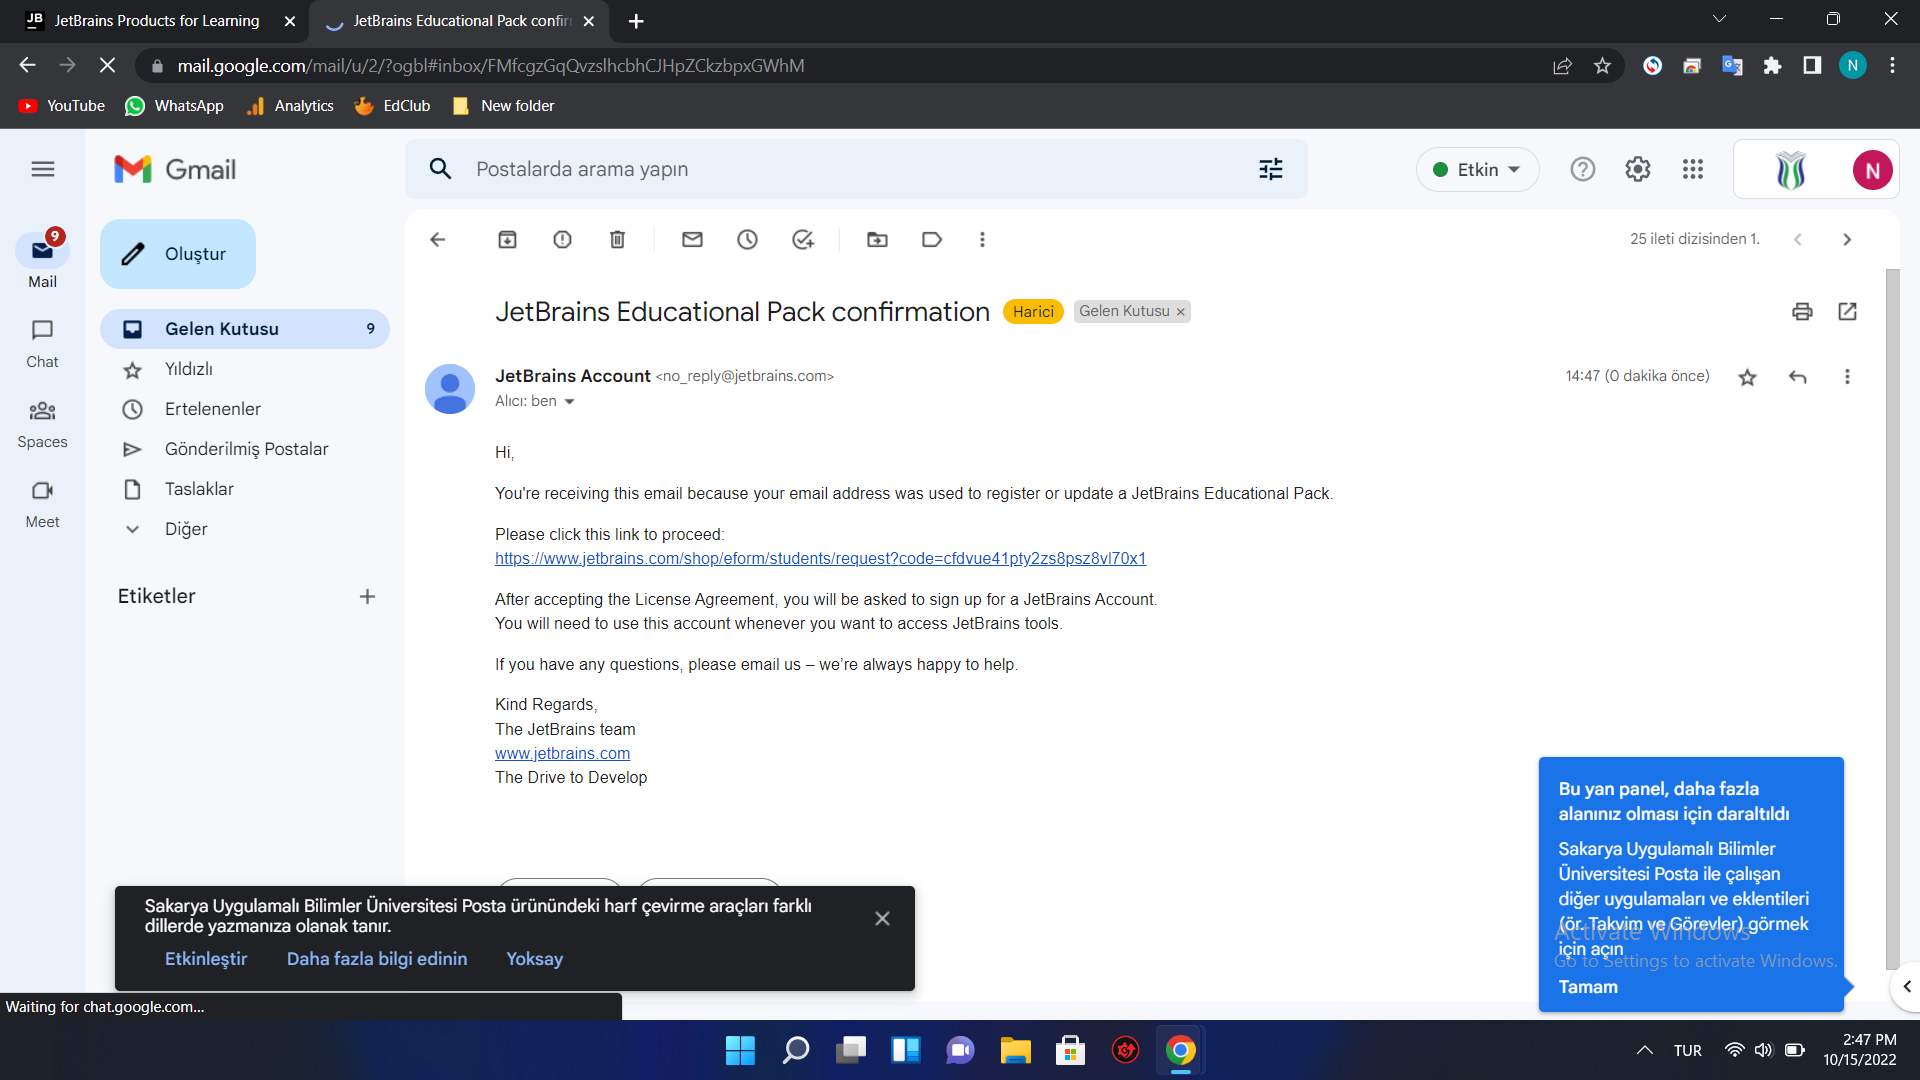Mark email as unread via envelope icon
Viewport: 1920px width, 1080px height.
tap(692, 239)
